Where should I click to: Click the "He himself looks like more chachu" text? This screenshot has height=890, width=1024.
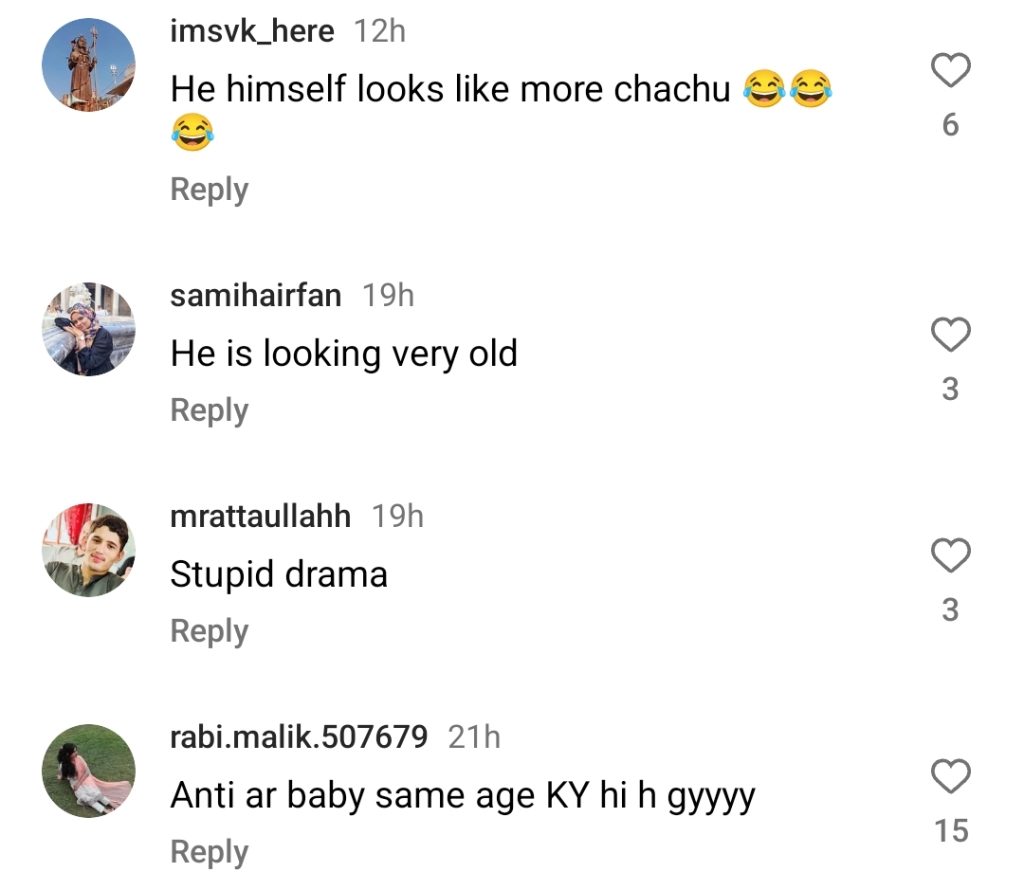[450, 90]
